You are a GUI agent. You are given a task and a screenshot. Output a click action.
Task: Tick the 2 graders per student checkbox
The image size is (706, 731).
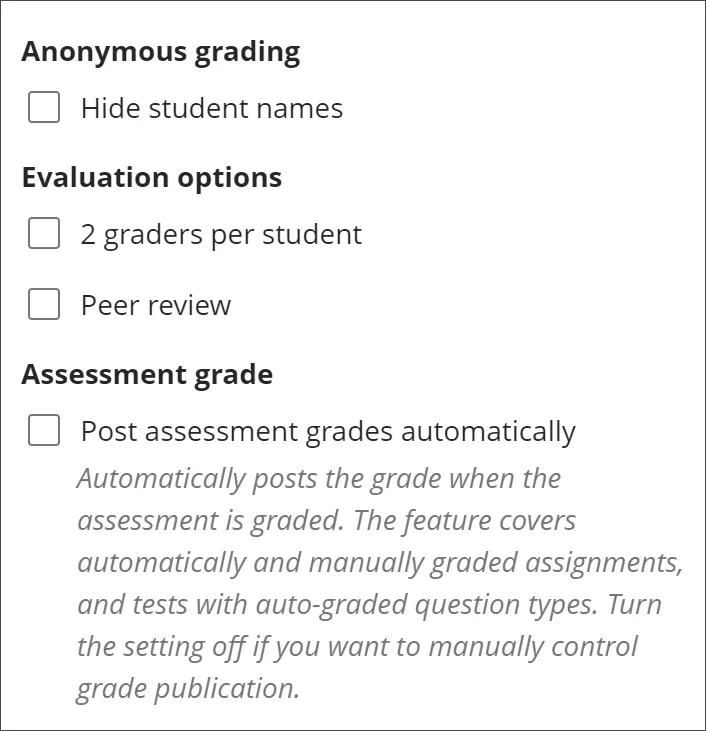[44, 233]
